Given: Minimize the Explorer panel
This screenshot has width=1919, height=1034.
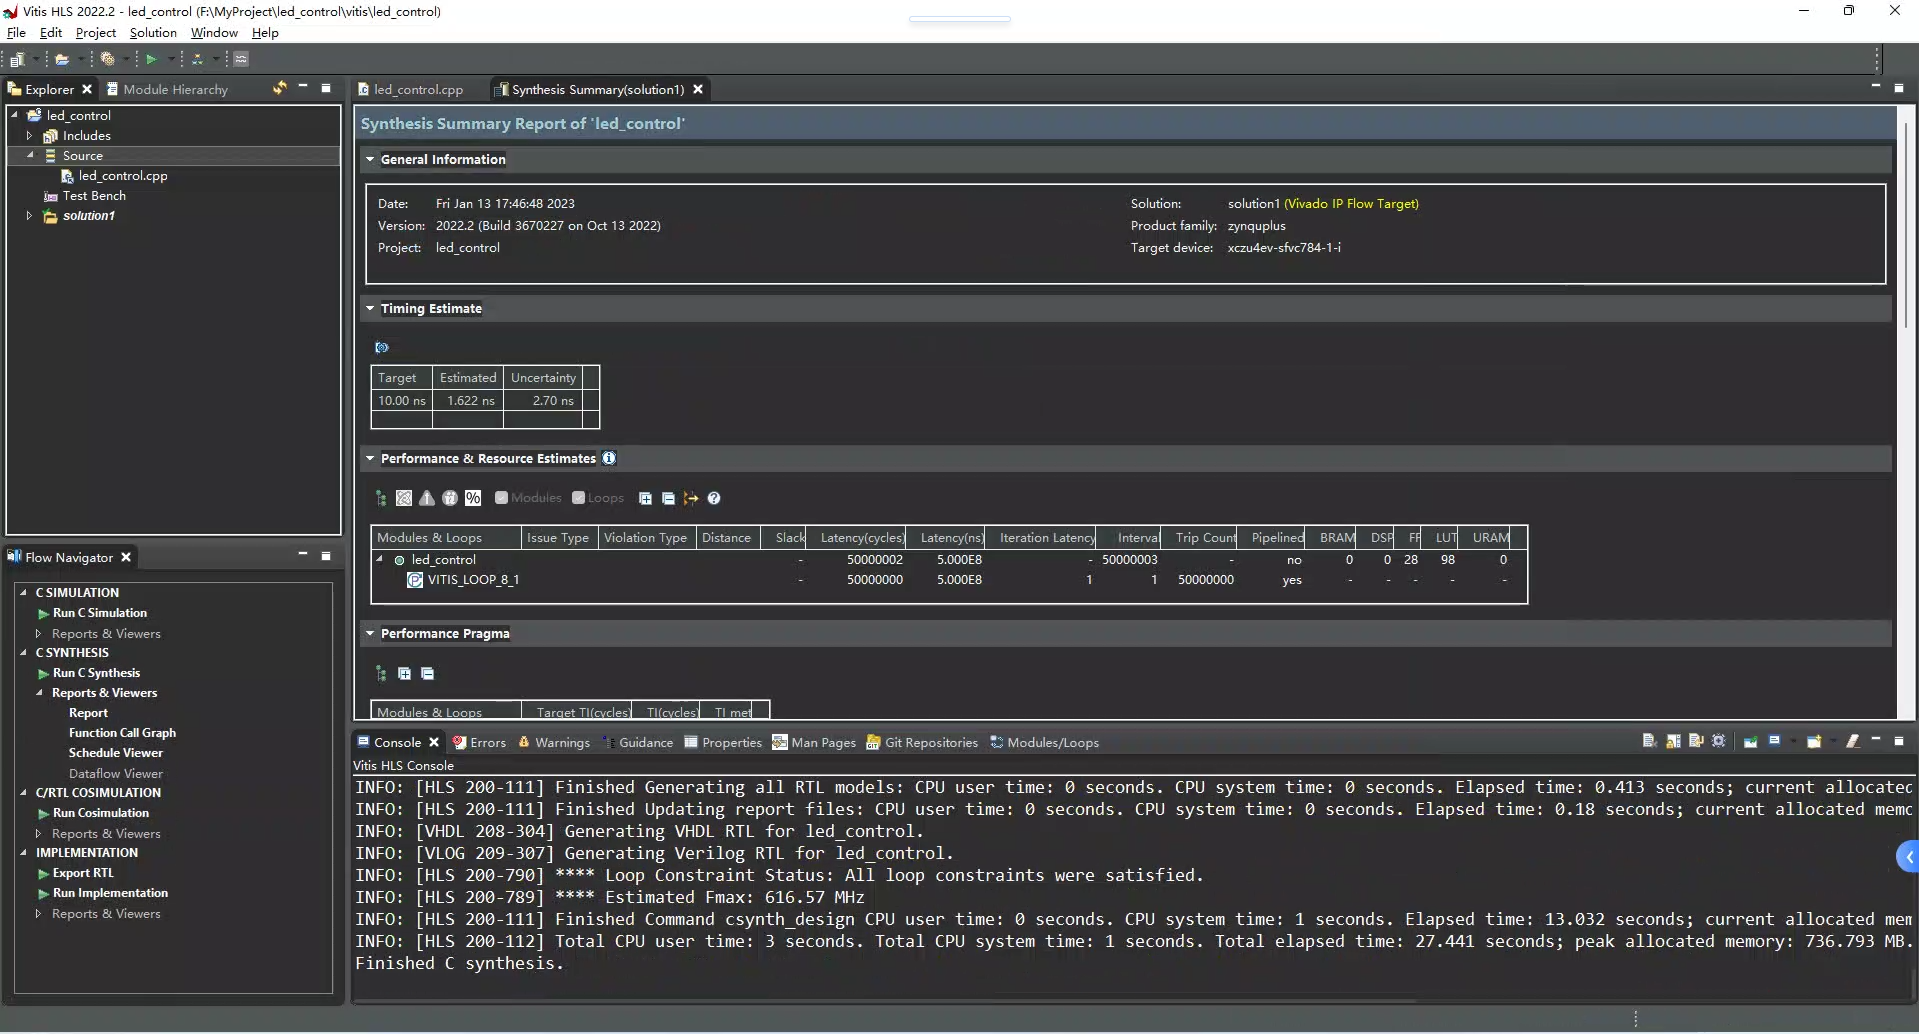Looking at the screenshot, I should pyautogui.click(x=303, y=88).
